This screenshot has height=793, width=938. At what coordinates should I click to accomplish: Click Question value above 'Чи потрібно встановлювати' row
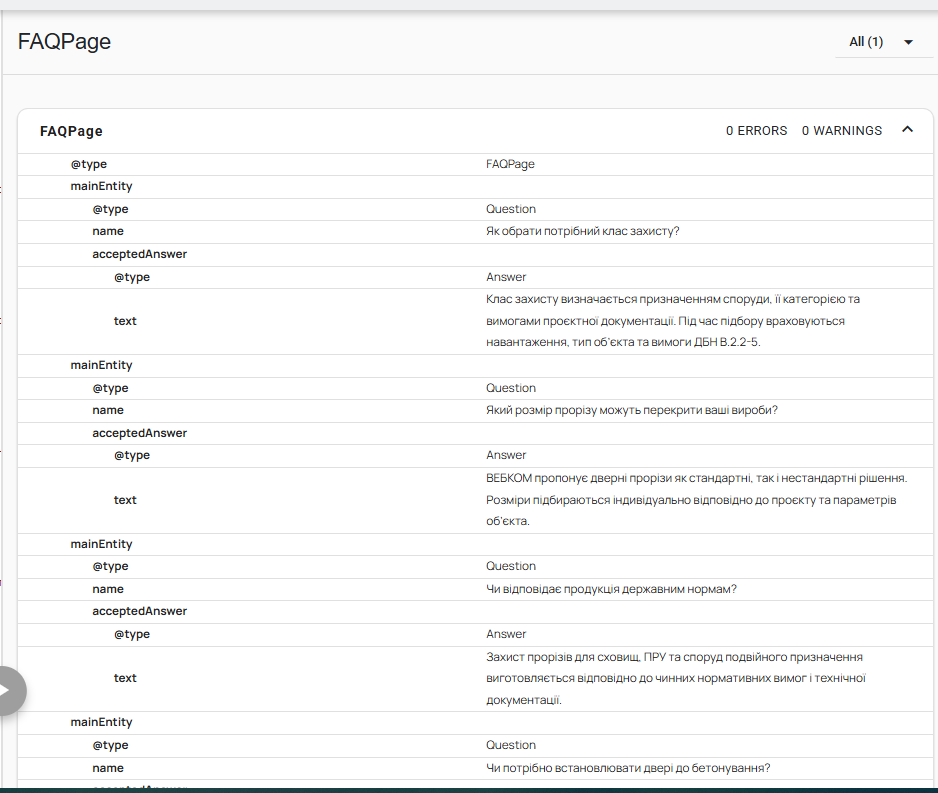[511, 745]
